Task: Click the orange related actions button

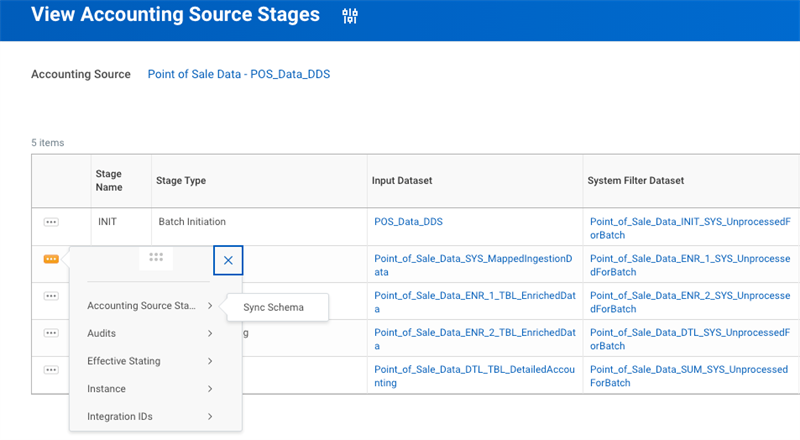Action: [51, 259]
